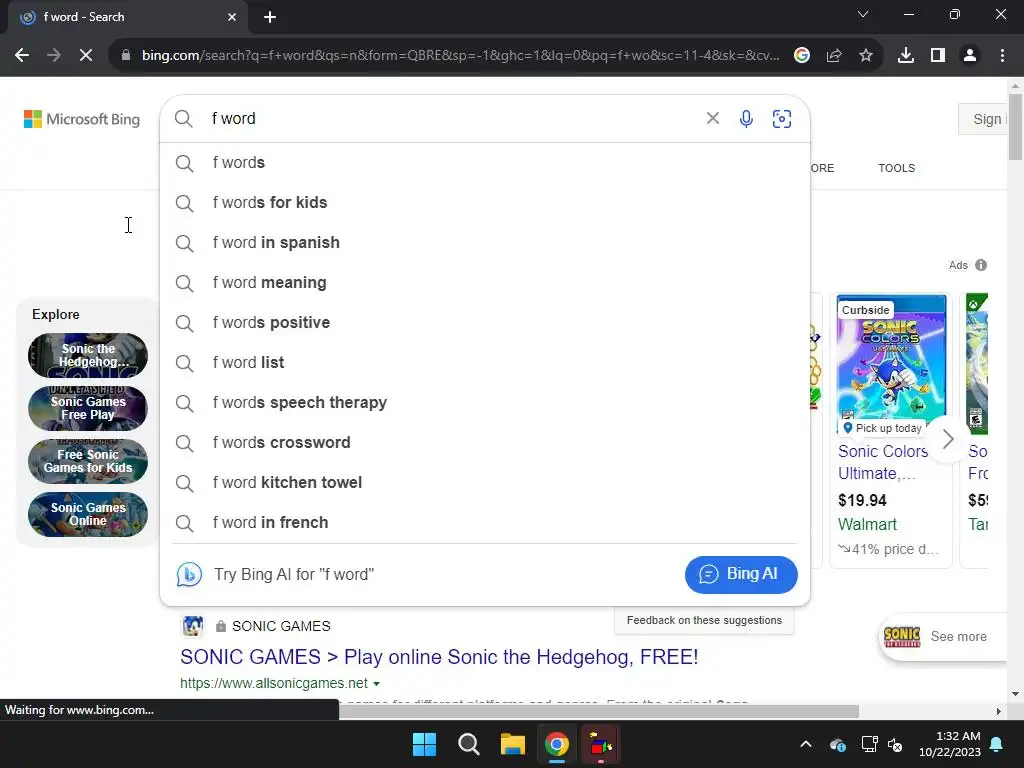Select suggestion "f words"
This screenshot has width=1024, height=768.
pyautogui.click(x=485, y=163)
